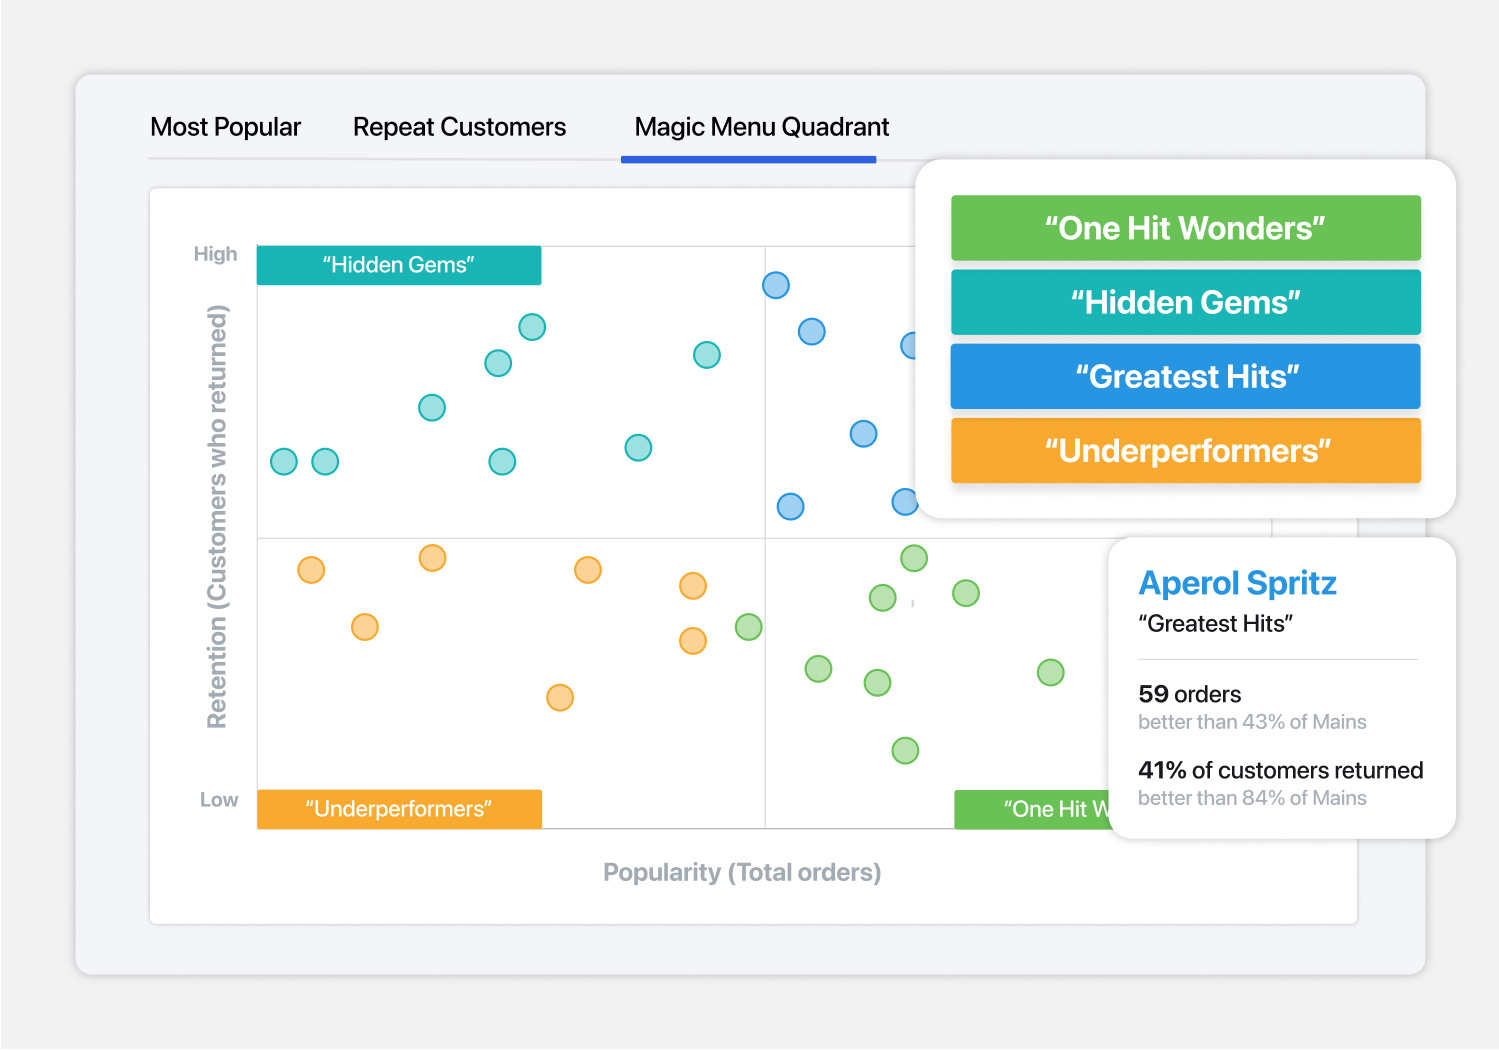Click the lowest green data point
This screenshot has width=1499, height=1050.
(x=905, y=750)
